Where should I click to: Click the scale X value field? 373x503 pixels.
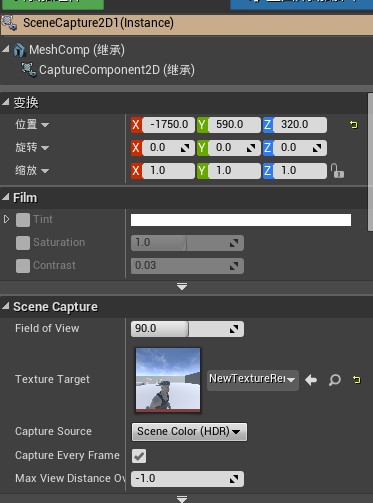(168, 171)
